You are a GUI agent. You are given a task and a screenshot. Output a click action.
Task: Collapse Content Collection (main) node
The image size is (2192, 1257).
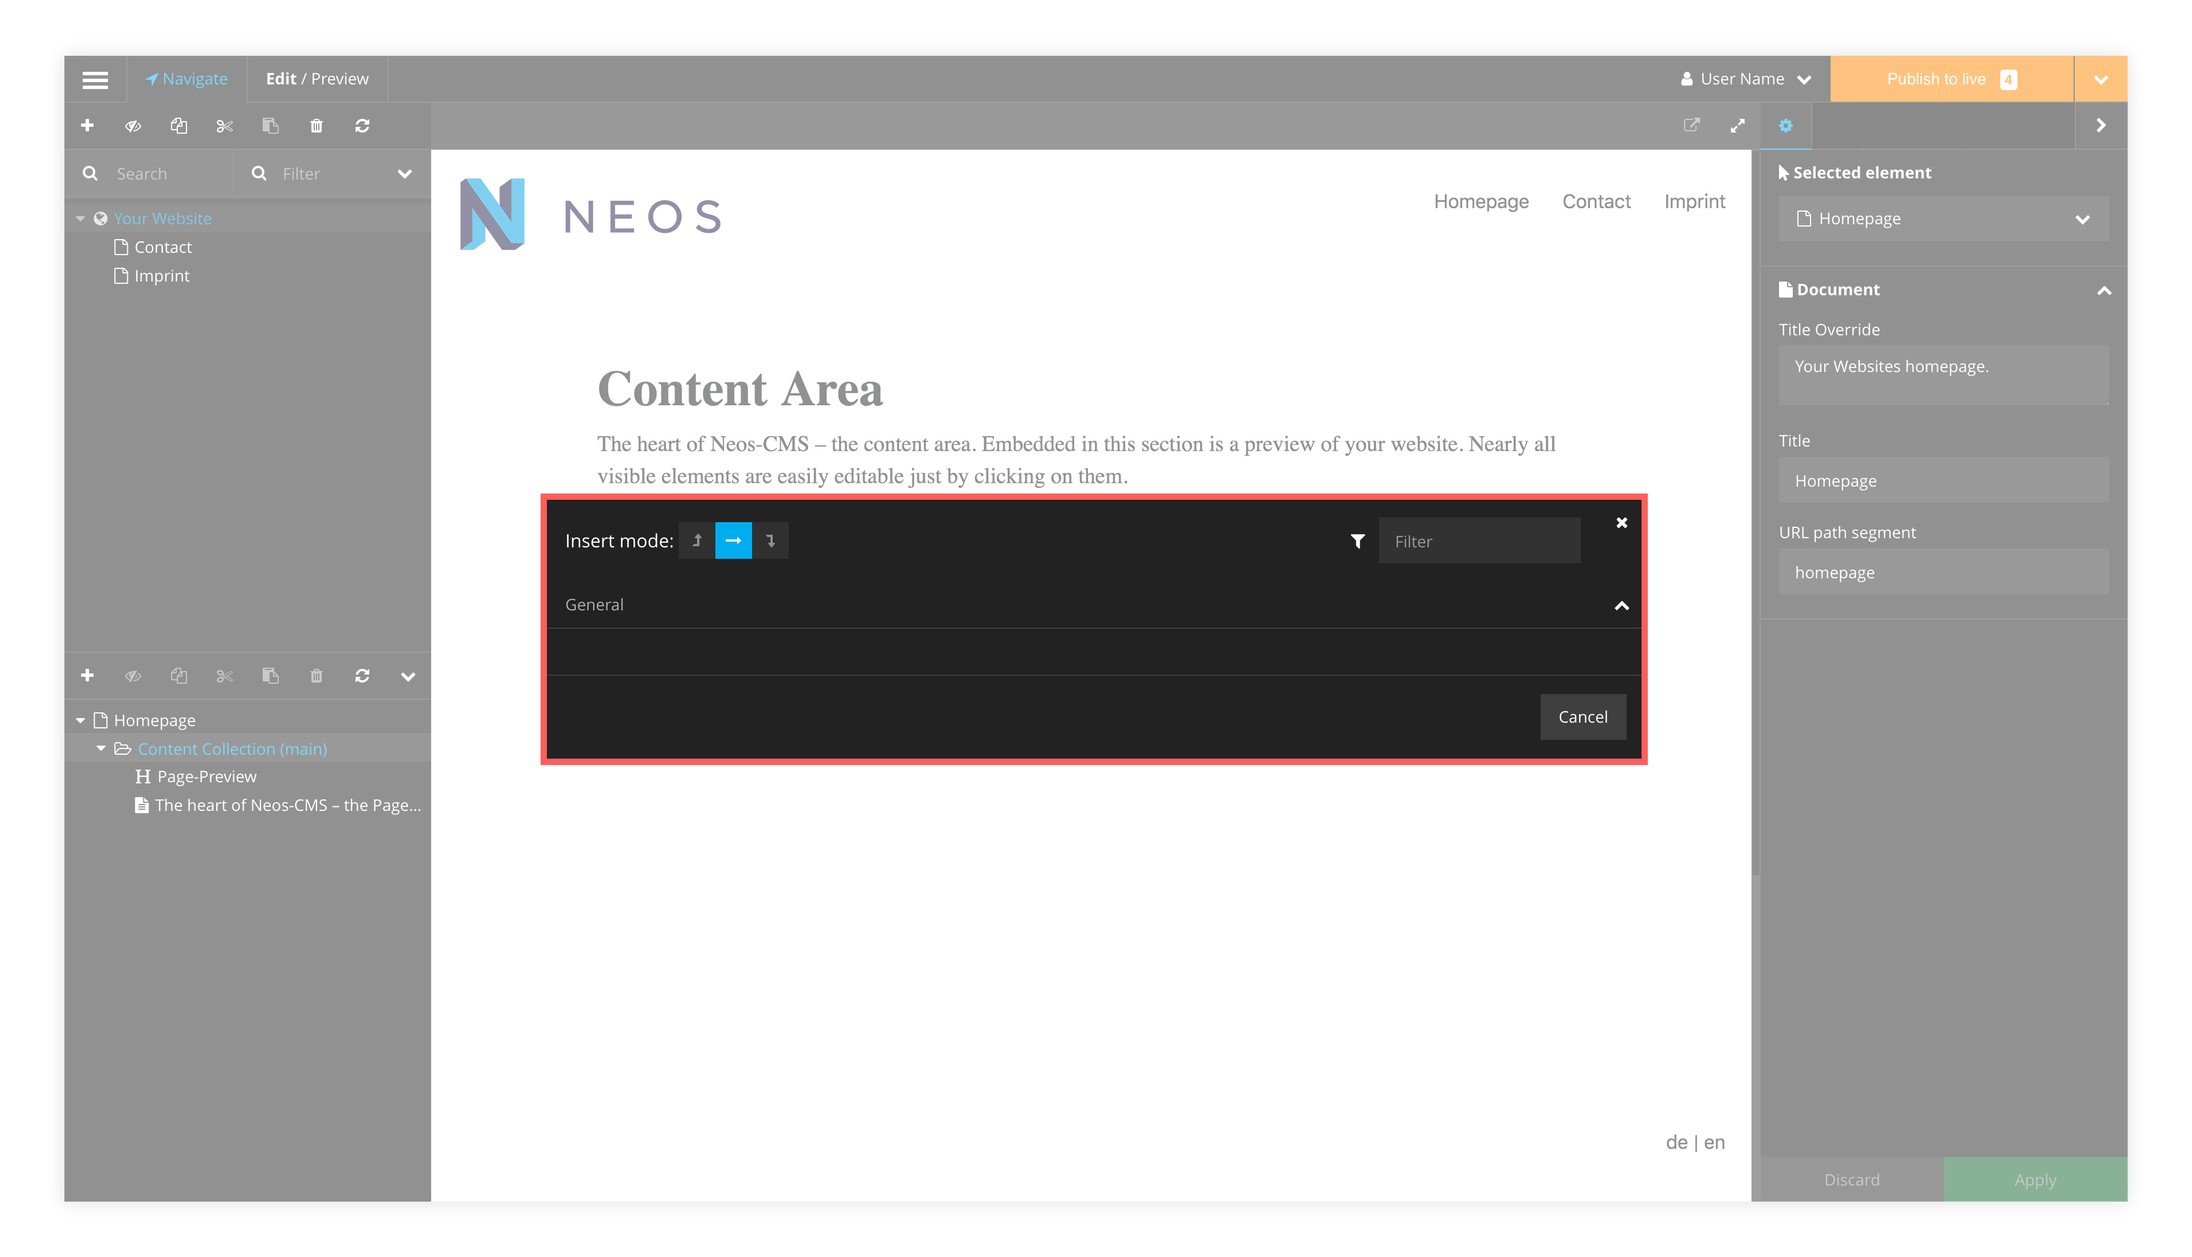point(101,748)
